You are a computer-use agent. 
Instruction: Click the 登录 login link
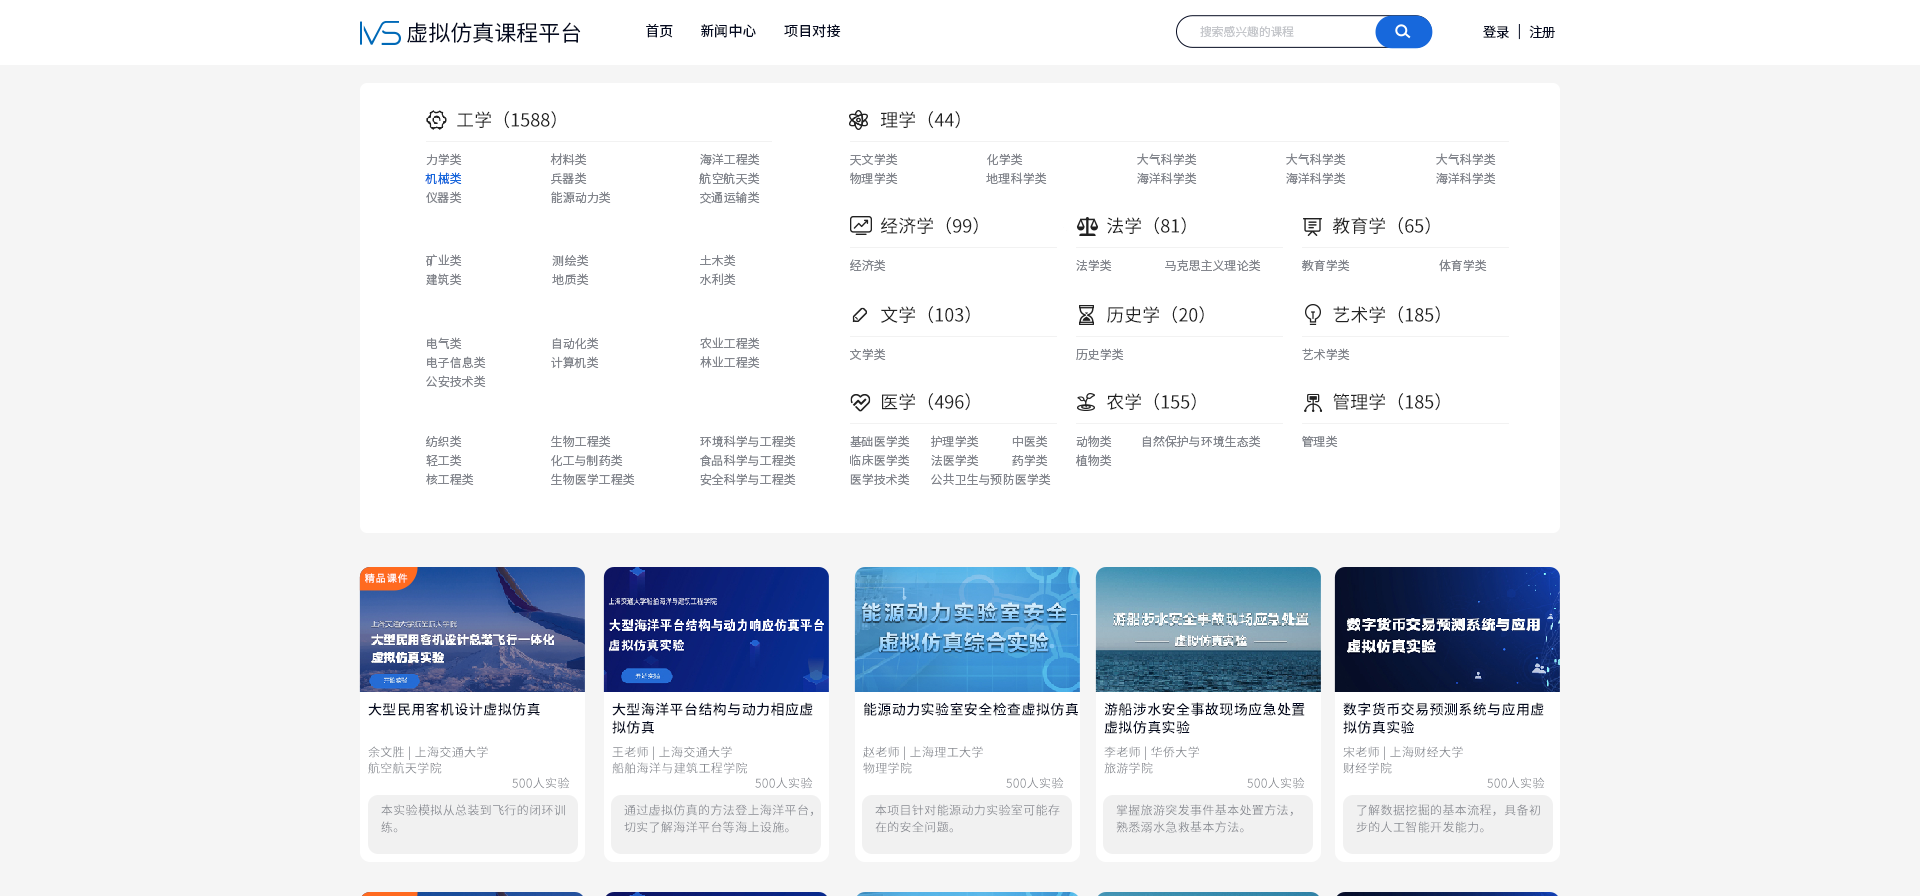[x=1495, y=32]
